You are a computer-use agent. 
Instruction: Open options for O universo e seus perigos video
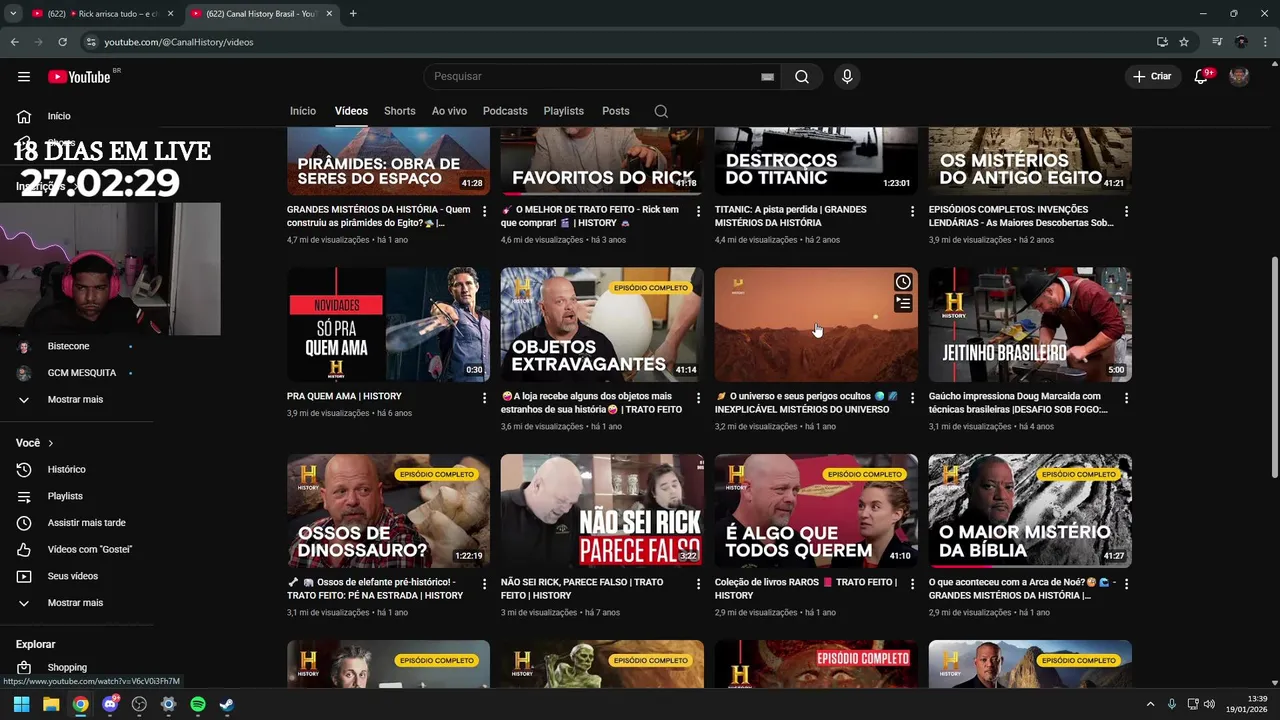pyautogui.click(x=912, y=398)
